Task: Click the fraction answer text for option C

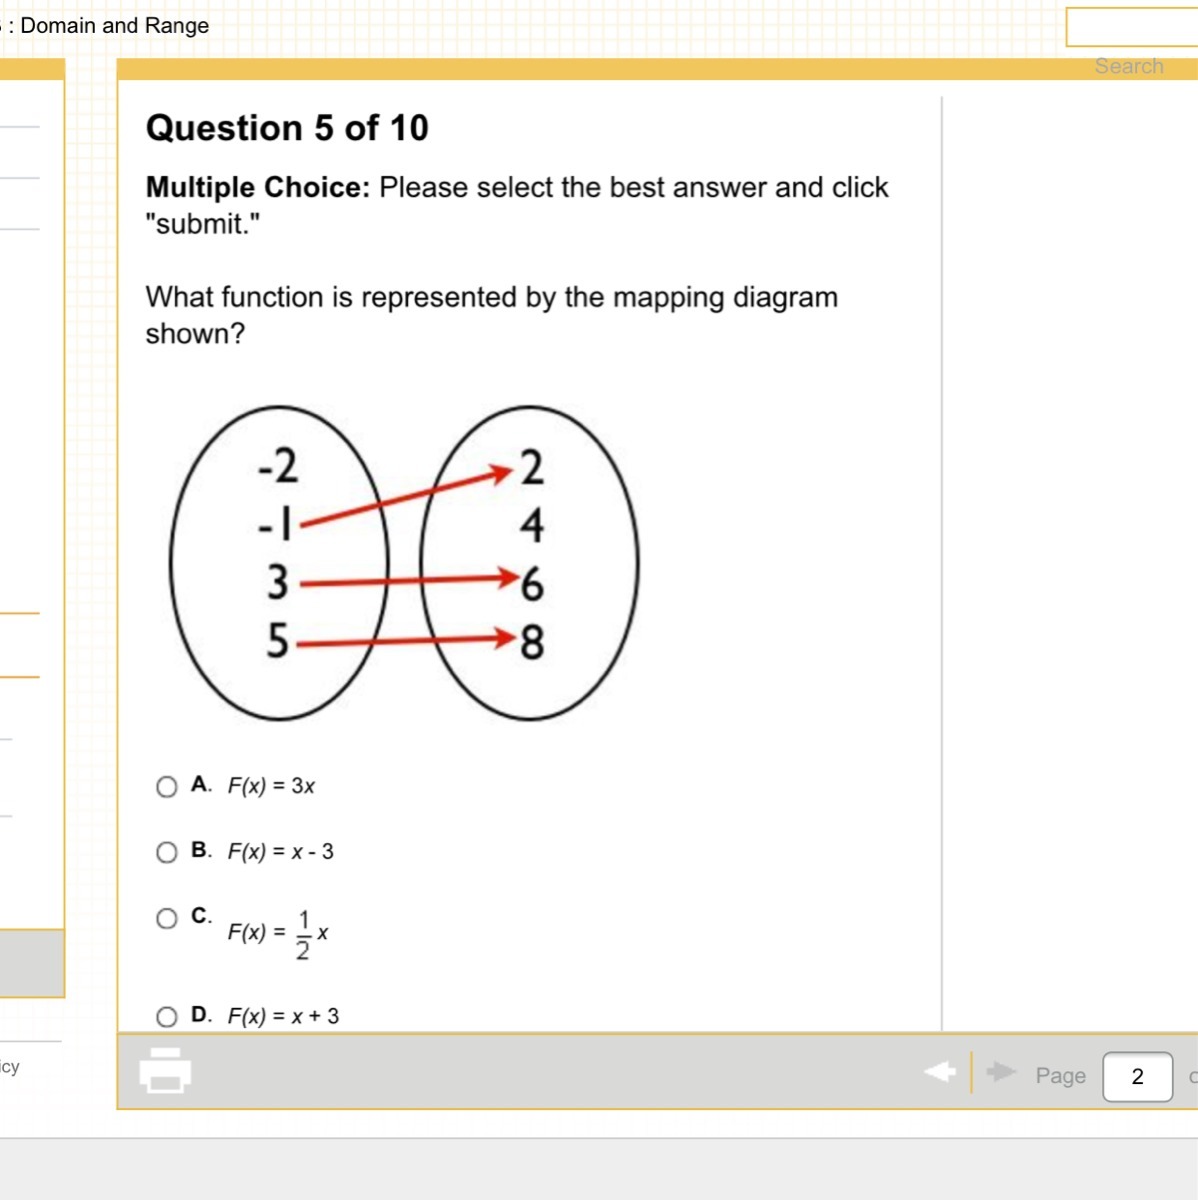Action: 278,934
